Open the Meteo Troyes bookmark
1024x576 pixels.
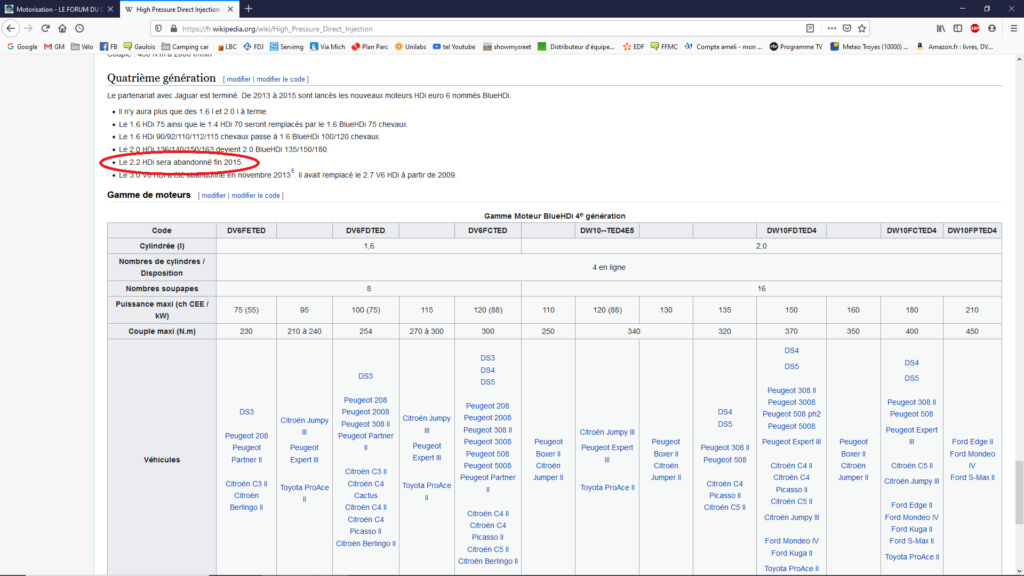pyautogui.click(x=869, y=47)
